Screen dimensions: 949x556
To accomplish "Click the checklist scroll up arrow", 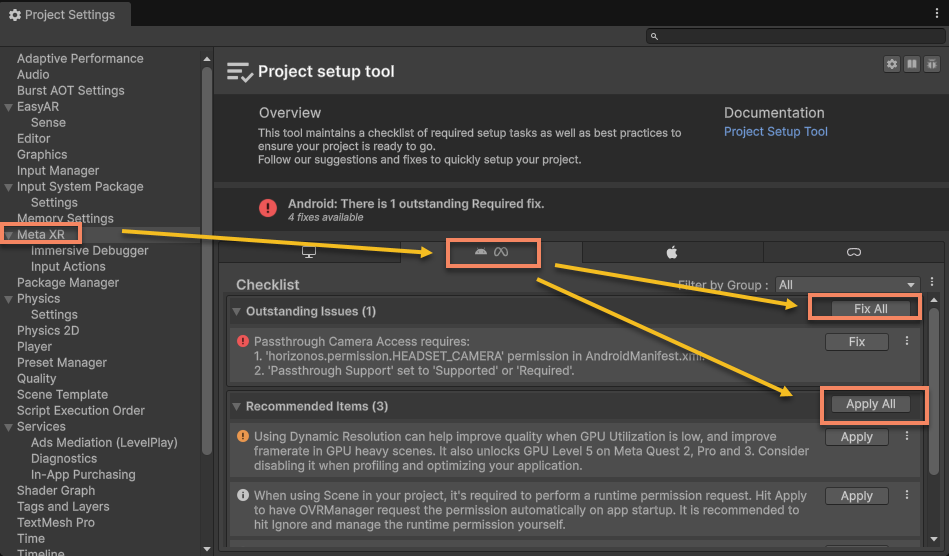I will [x=934, y=300].
